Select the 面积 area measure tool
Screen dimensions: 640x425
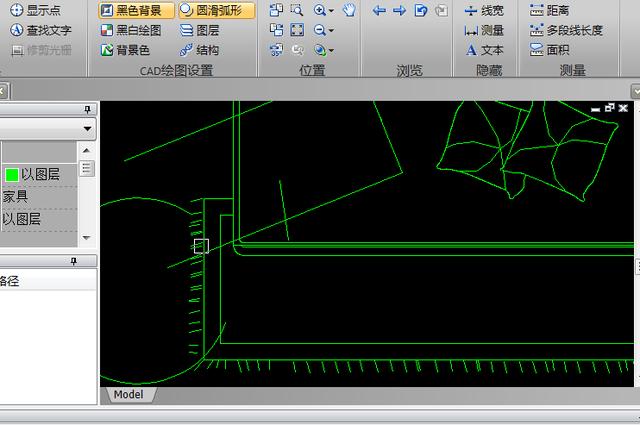pyautogui.click(x=549, y=50)
